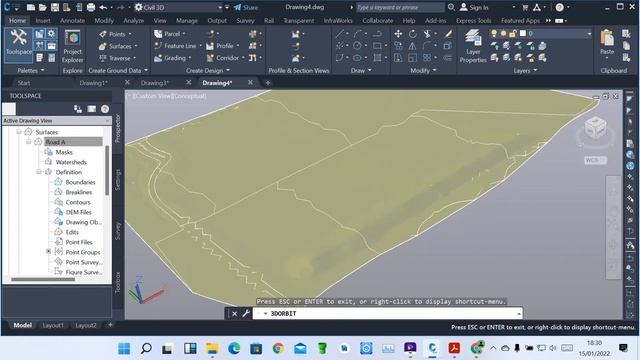Switch to the Annotate ribbon tab
Image resolution: width=640 pixels, height=360 pixels.
(72, 20)
